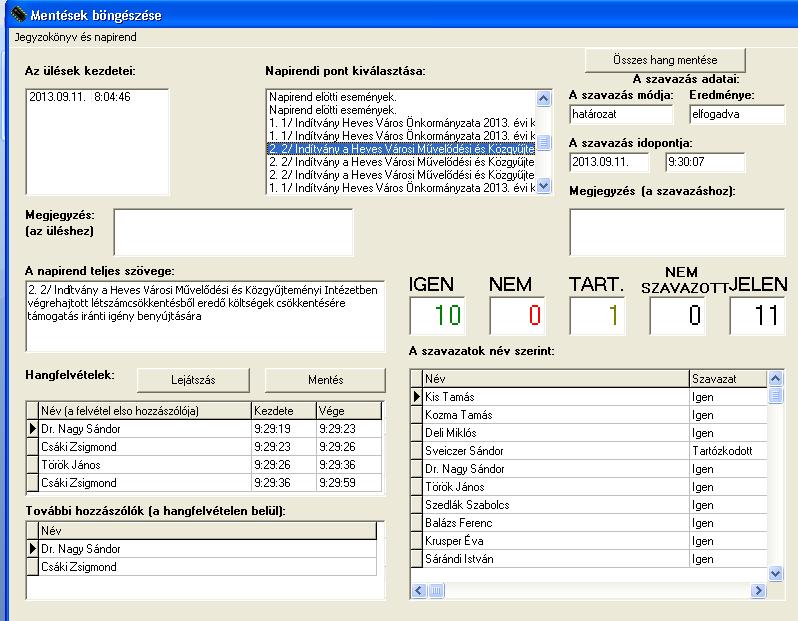Screen dimensions: 798x621
Task: Click the A szavazás módja field
Action: pyautogui.click(x=621, y=114)
